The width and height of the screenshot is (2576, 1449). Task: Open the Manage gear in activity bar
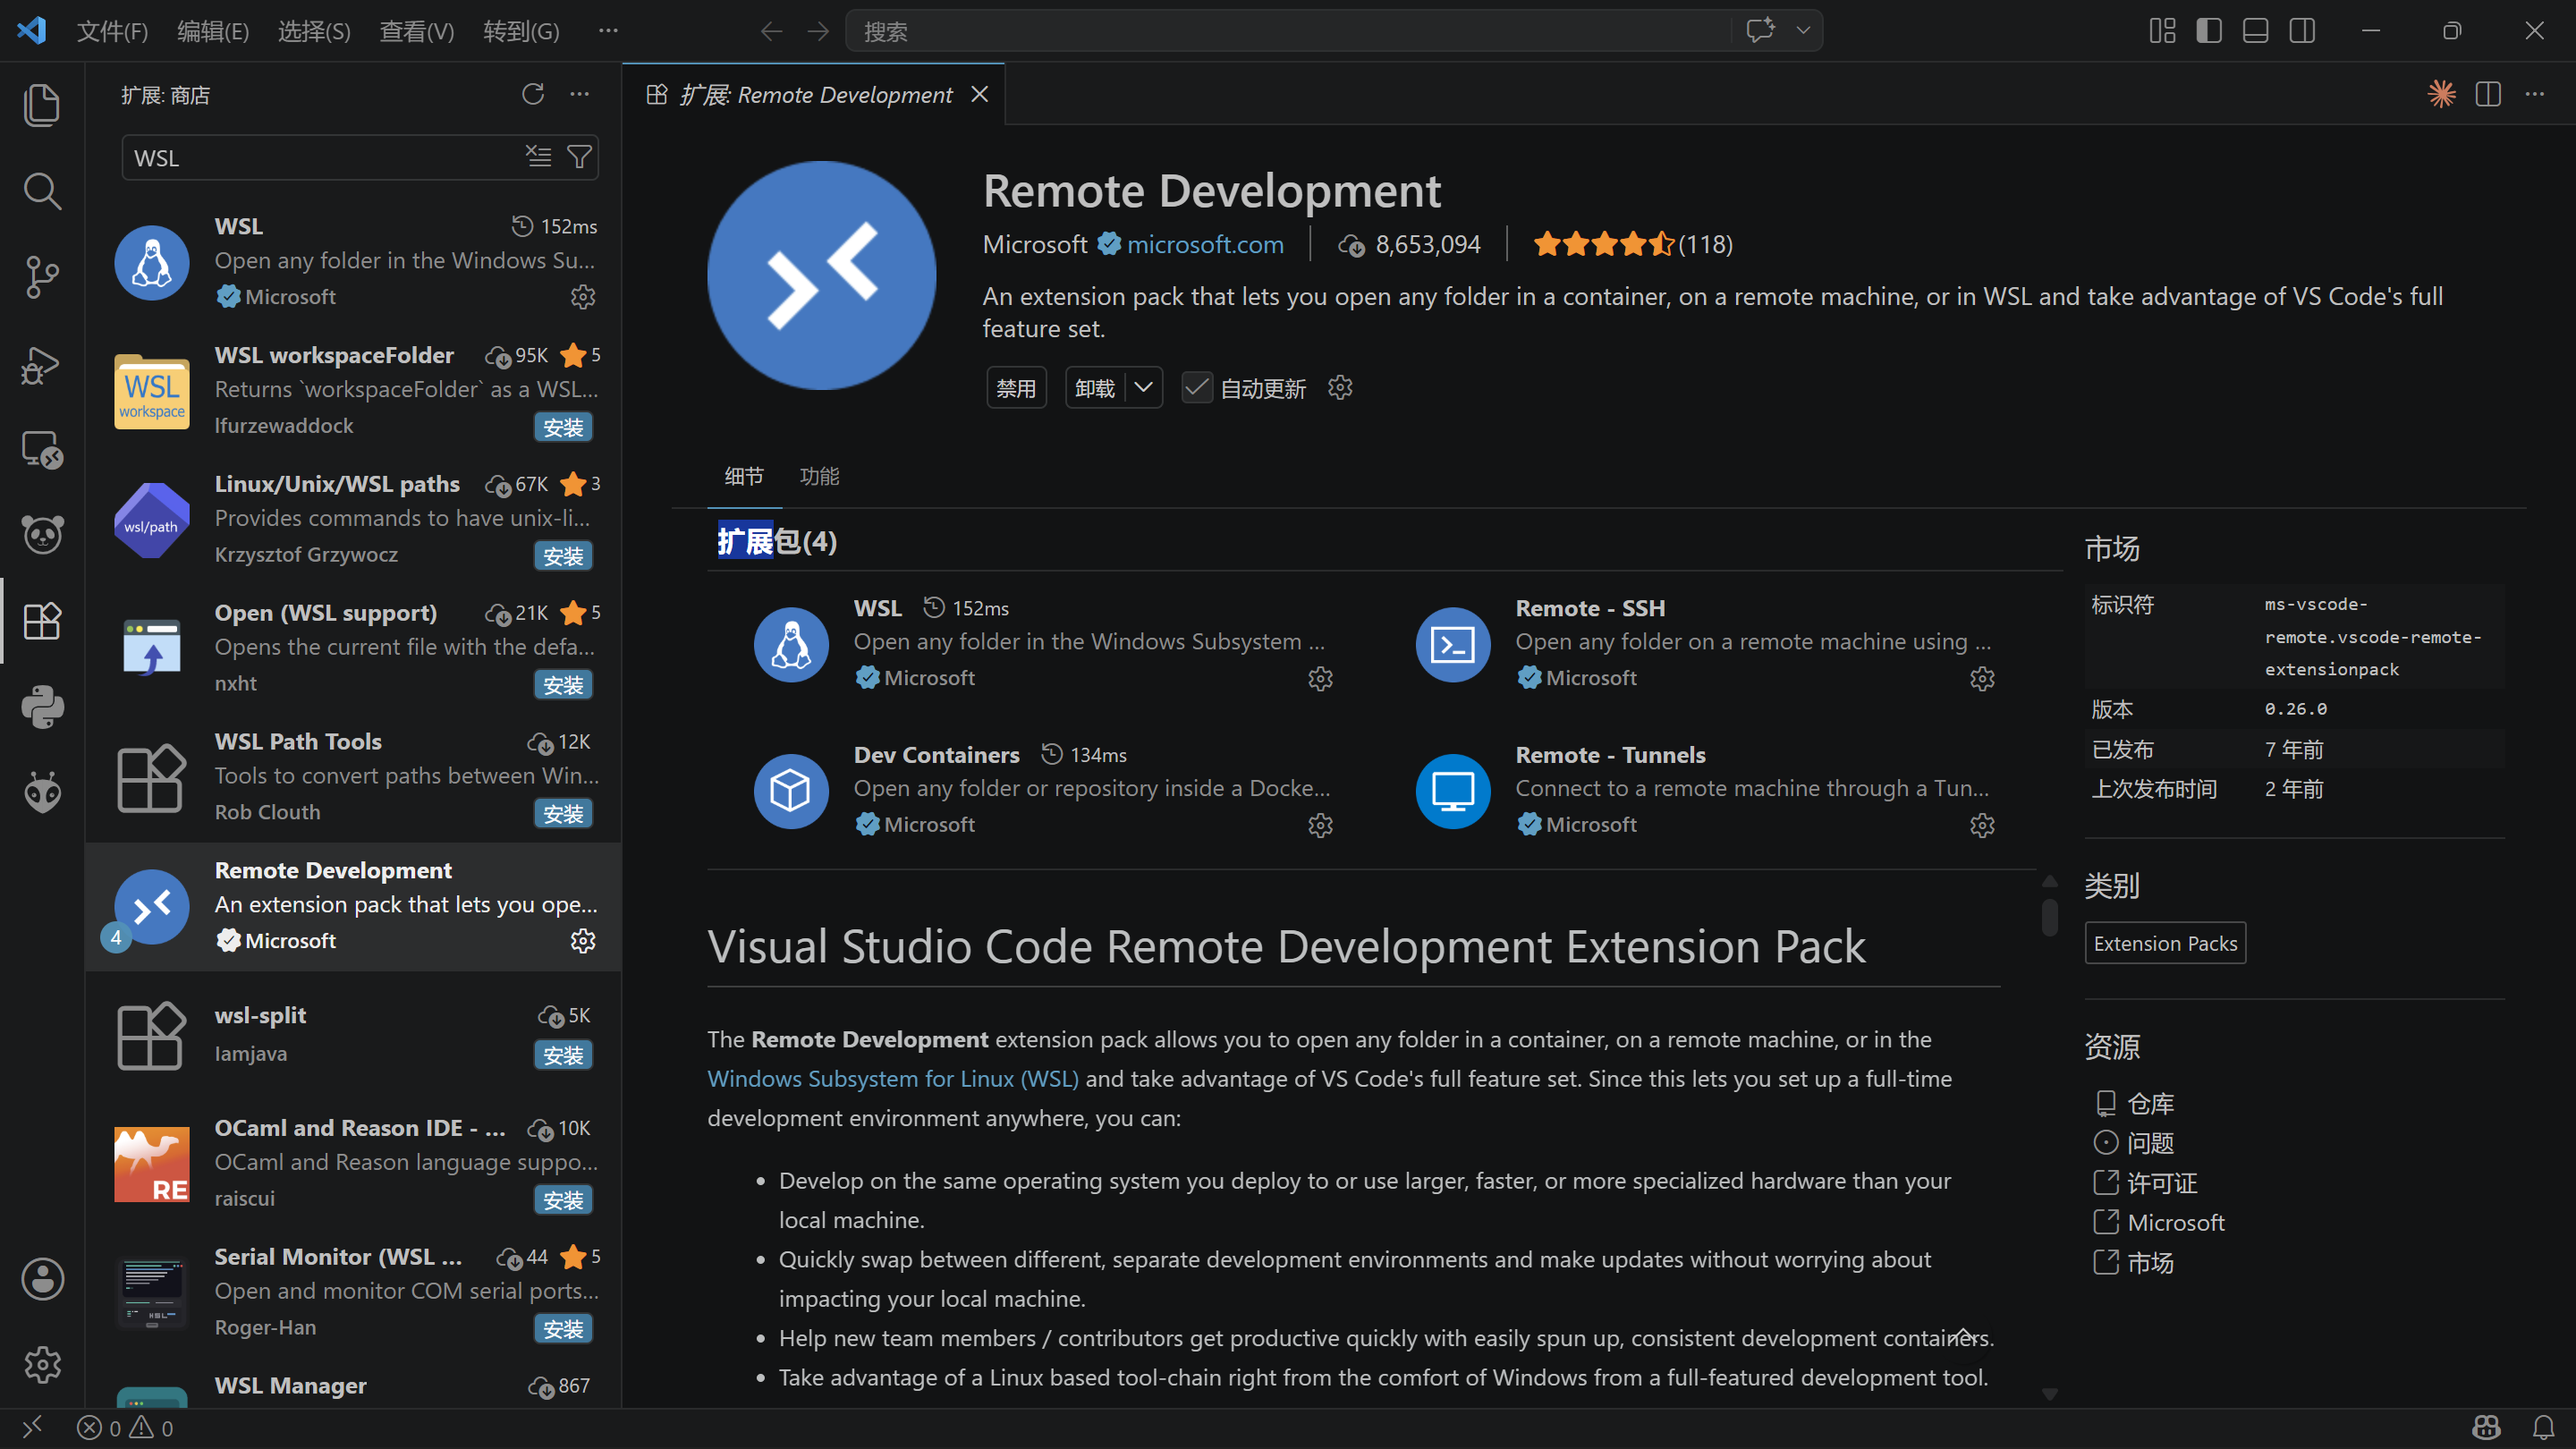point(42,1364)
